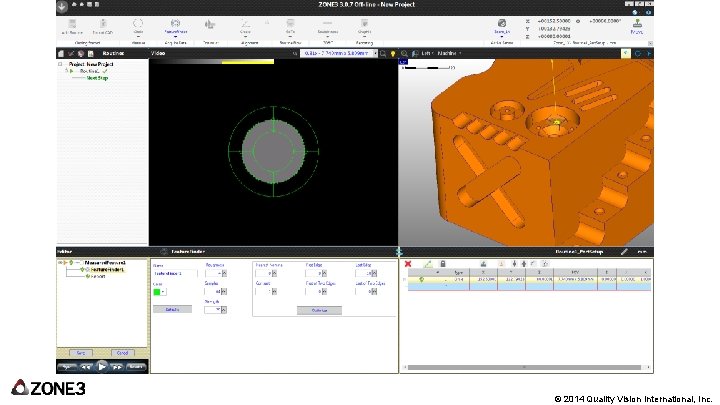The width and height of the screenshot is (720, 405).
Task: Click the first yellow data row in points table
Action: click(529, 279)
